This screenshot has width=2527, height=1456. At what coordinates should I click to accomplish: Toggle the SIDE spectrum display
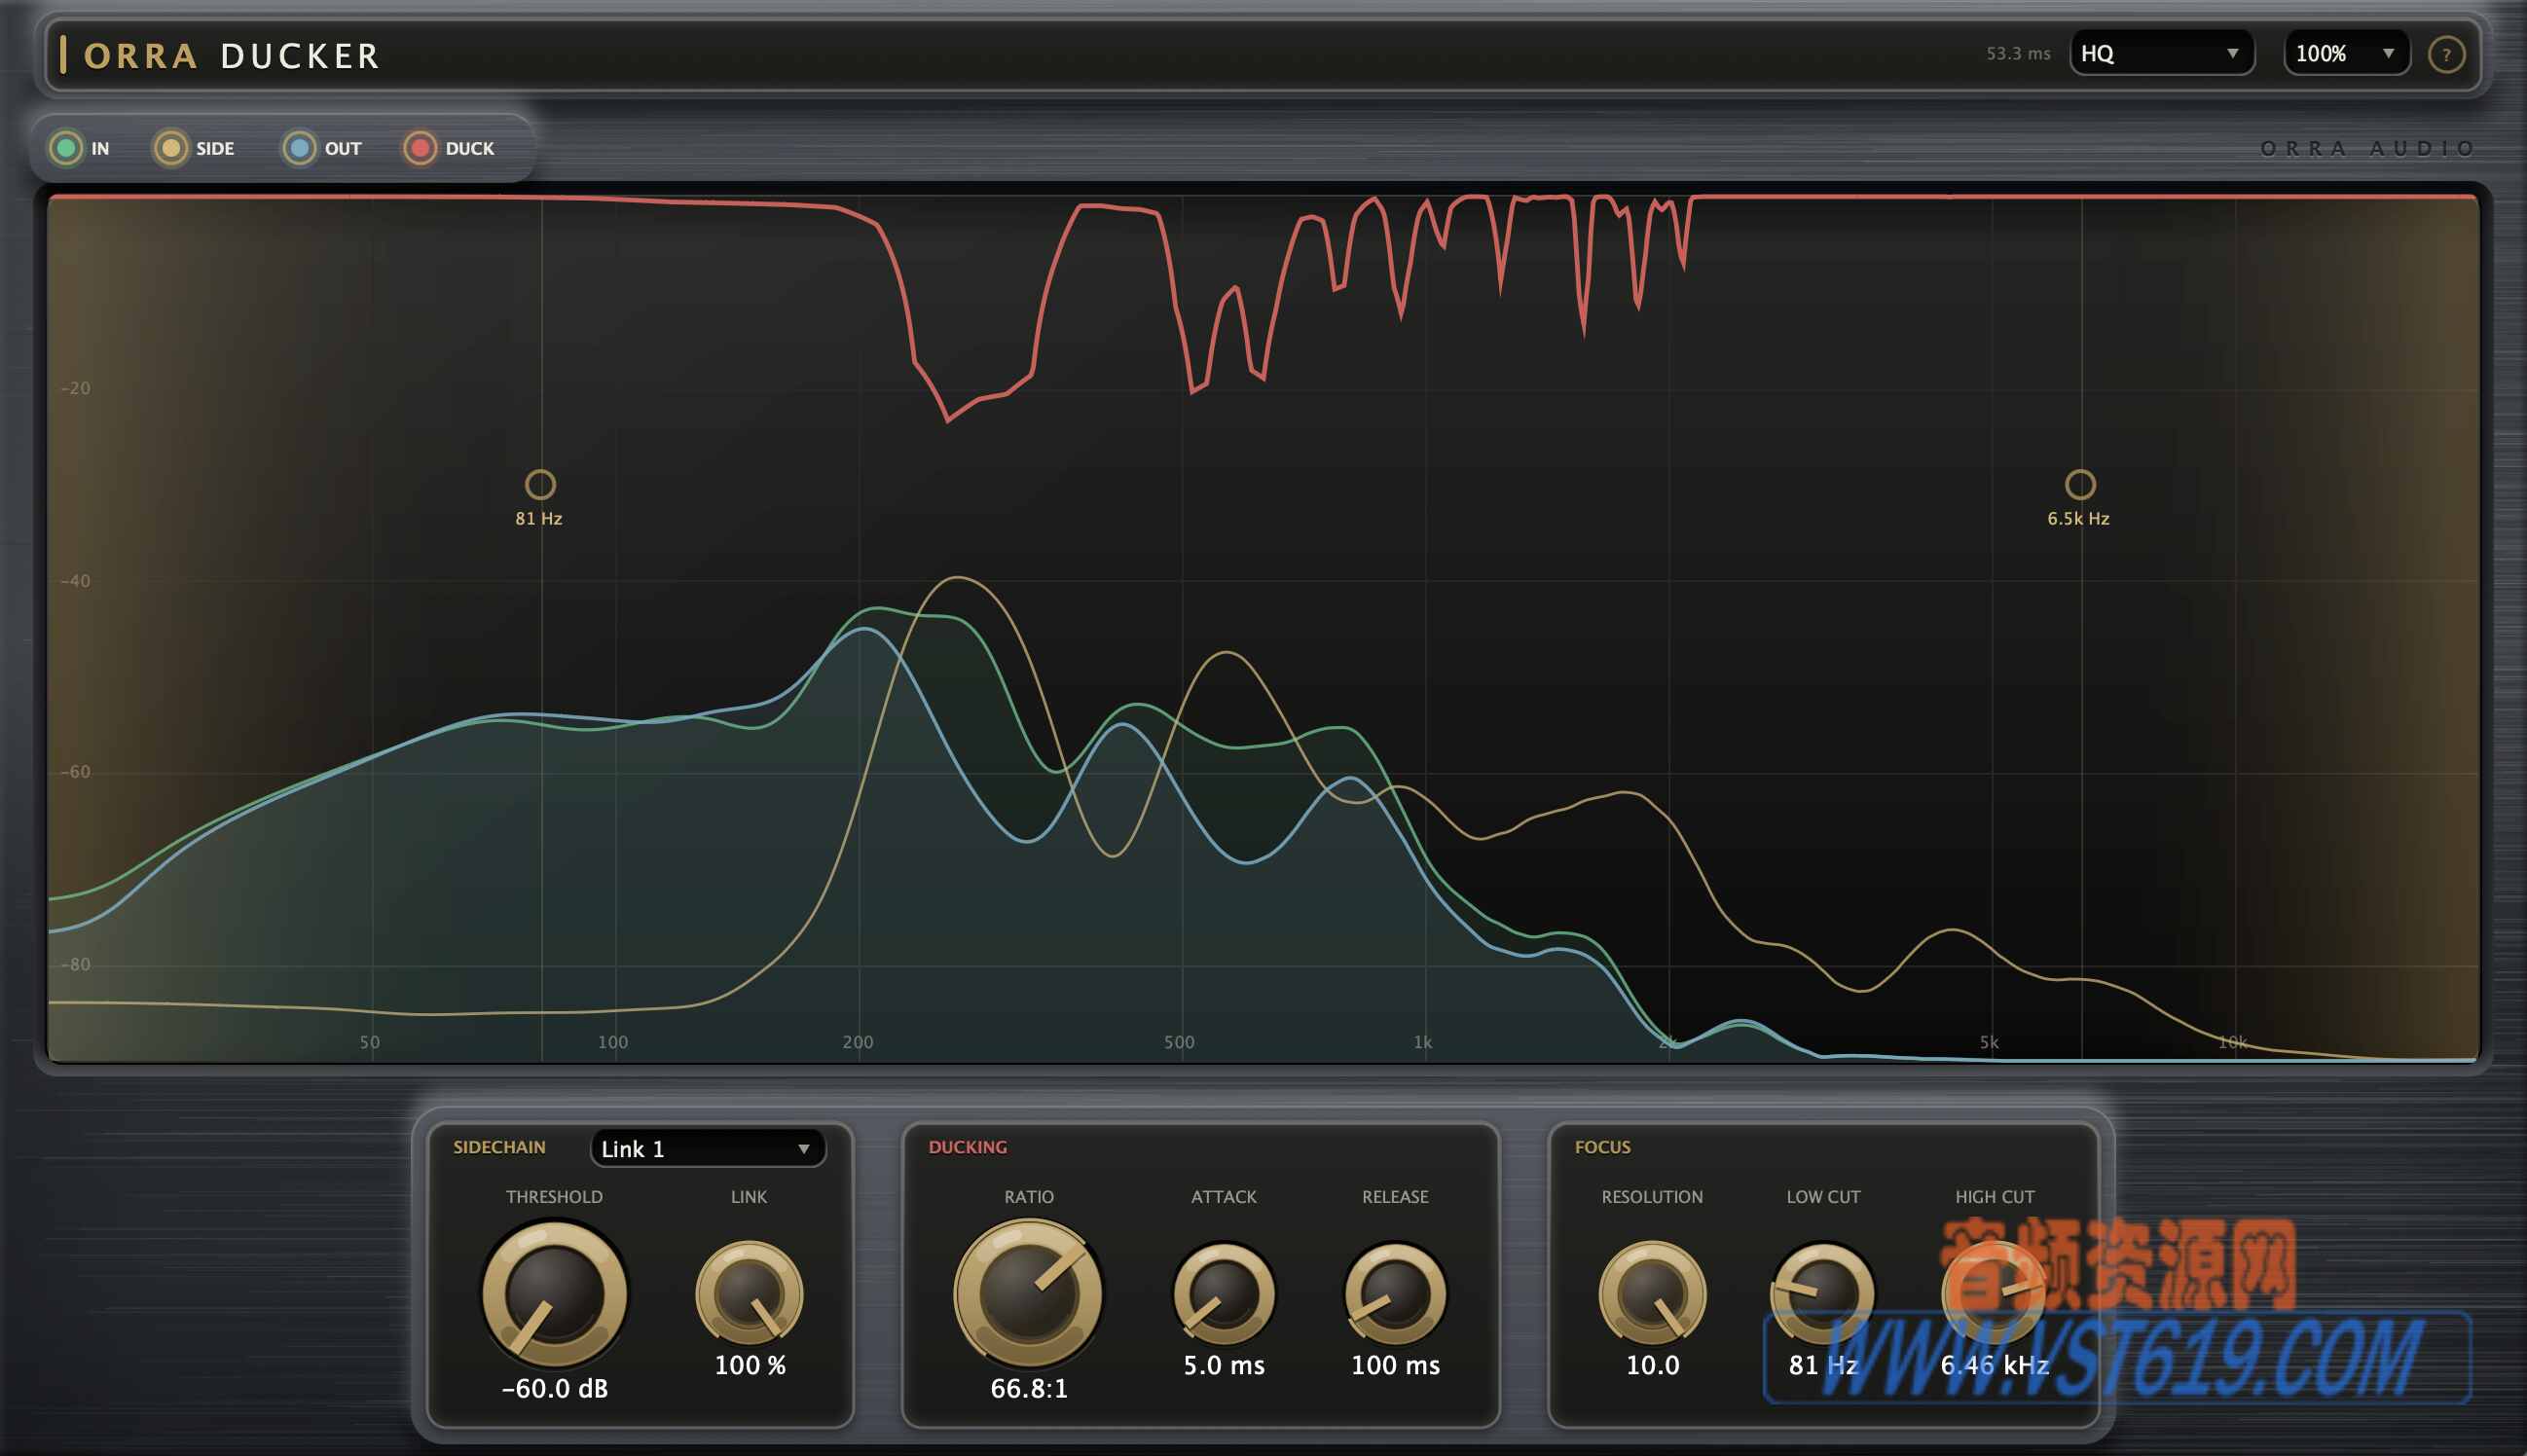pos(171,148)
